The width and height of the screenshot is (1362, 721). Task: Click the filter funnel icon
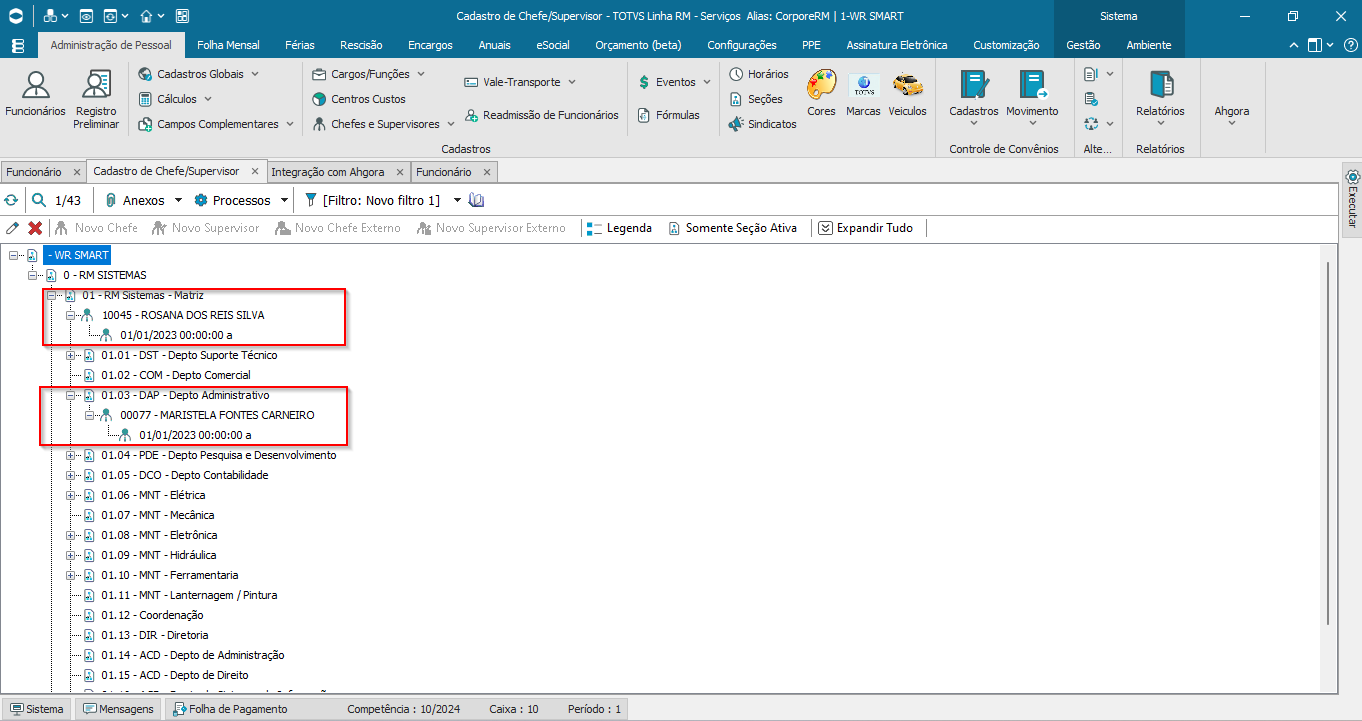pyautogui.click(x=310, y=200)
